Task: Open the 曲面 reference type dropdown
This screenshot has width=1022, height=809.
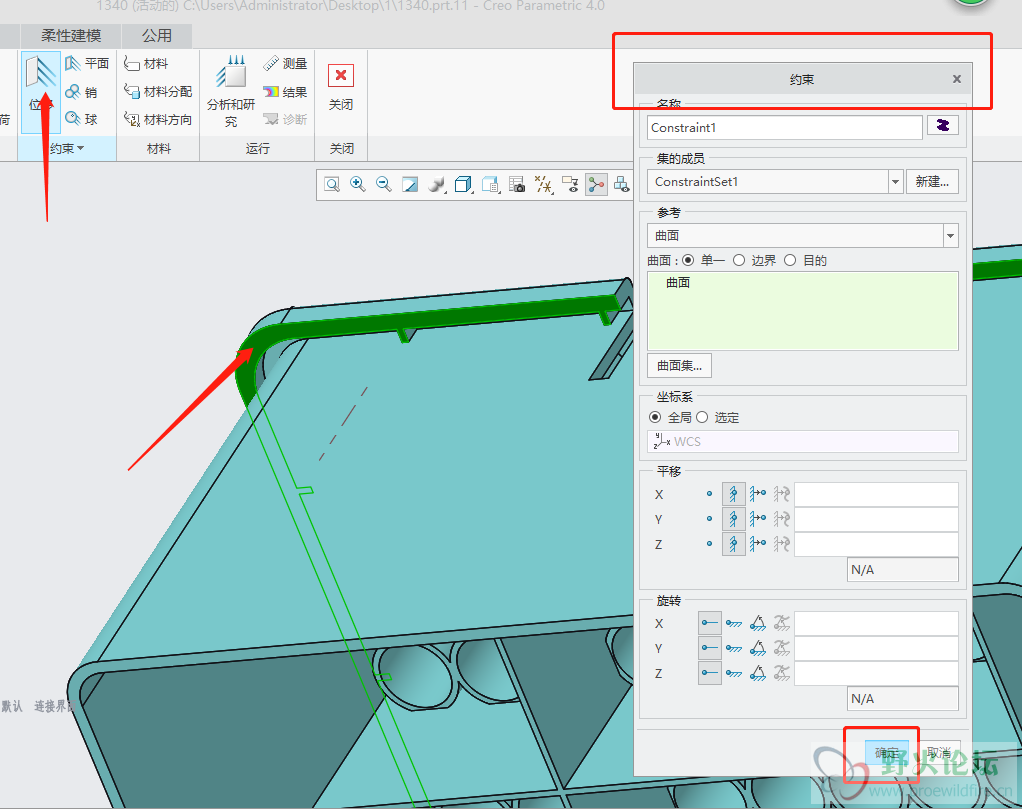Action: click(950, 235)
